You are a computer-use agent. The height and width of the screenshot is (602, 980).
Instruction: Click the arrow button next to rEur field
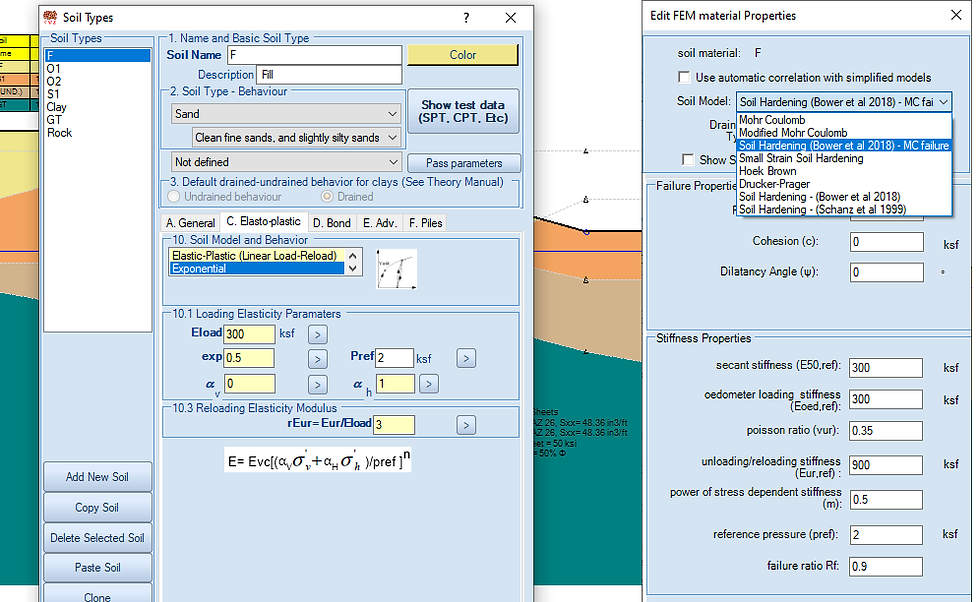pyautogui.click(x=466, y=425)
